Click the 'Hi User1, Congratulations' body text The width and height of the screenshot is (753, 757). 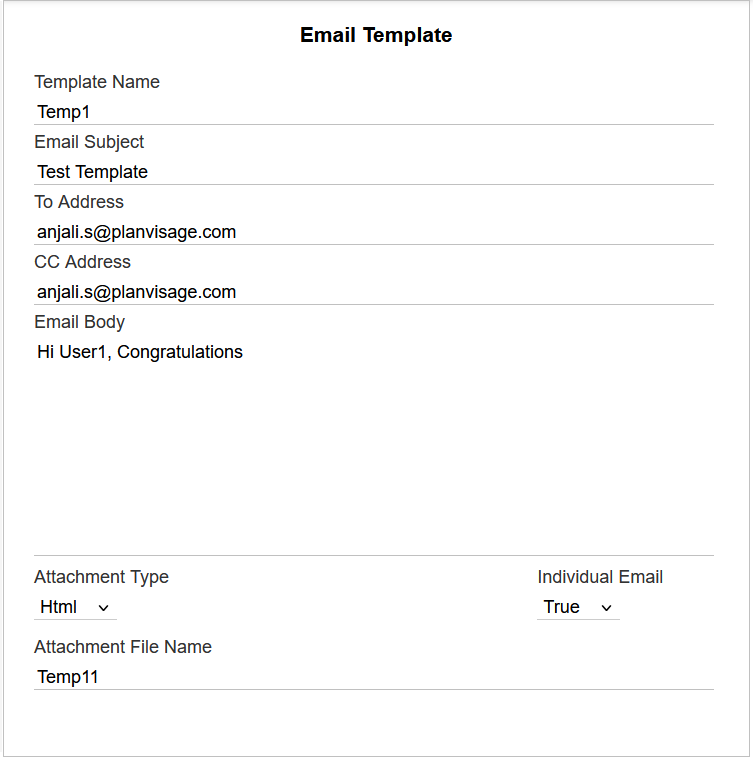point(140,352)
